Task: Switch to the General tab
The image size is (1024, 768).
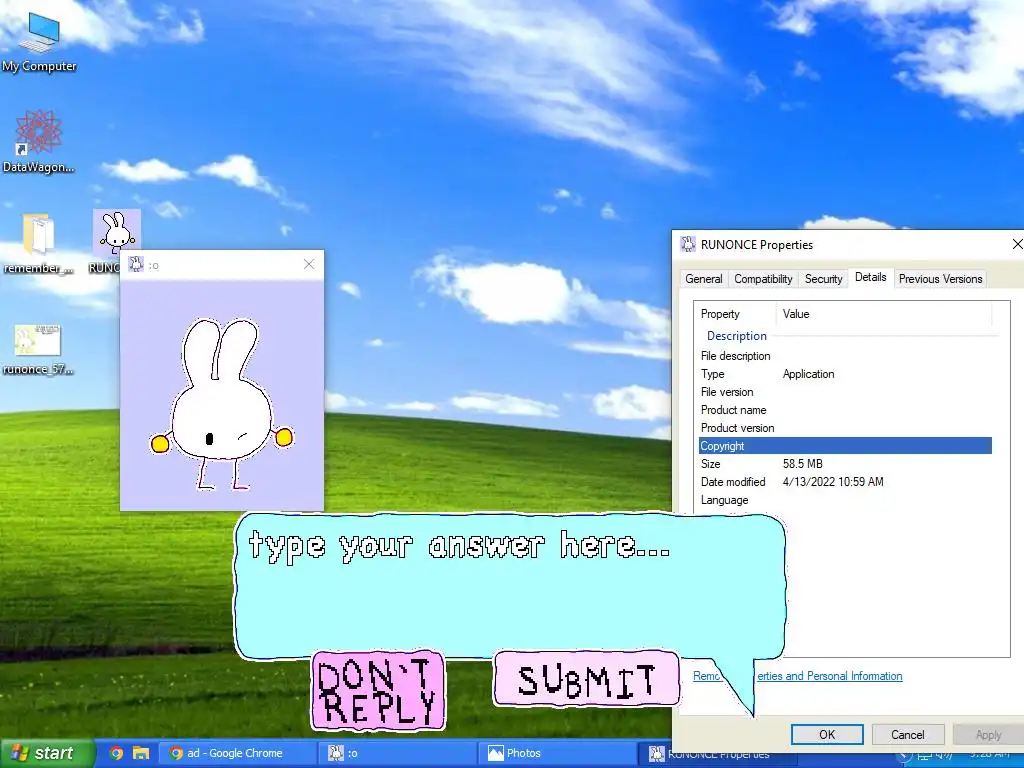Action: pos(703,279)
